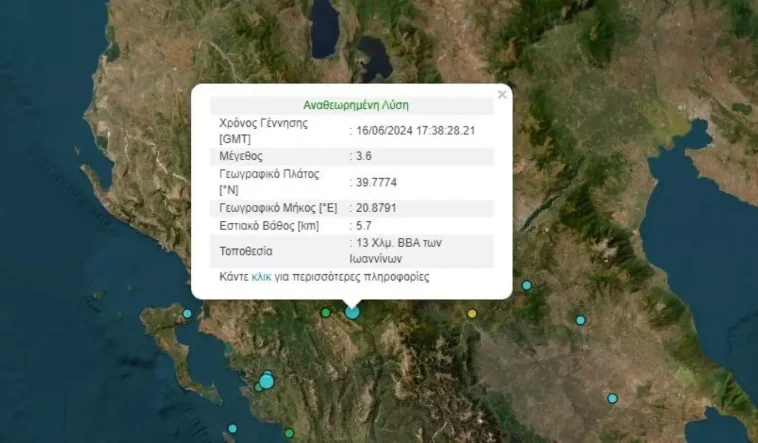Viewport: 758px width, 443px height.
Task: Select the teal marker just north of Corfu island
Action: tap(187, 313)
